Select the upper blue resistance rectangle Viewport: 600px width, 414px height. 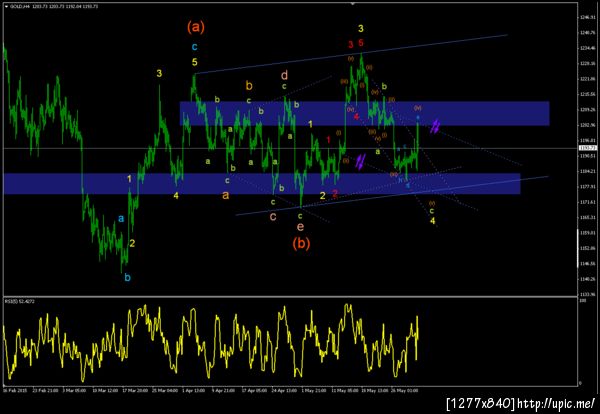point(364,113)
